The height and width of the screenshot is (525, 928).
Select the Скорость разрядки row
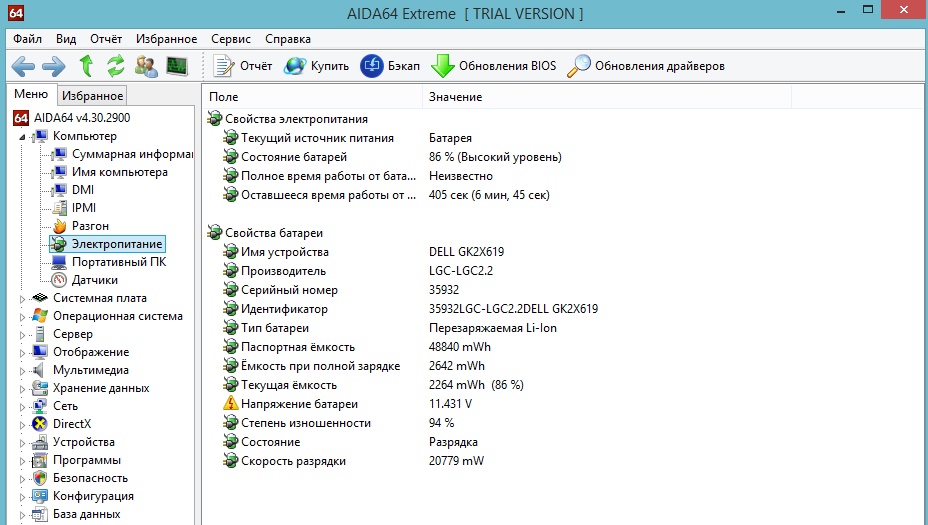[293, 461]
